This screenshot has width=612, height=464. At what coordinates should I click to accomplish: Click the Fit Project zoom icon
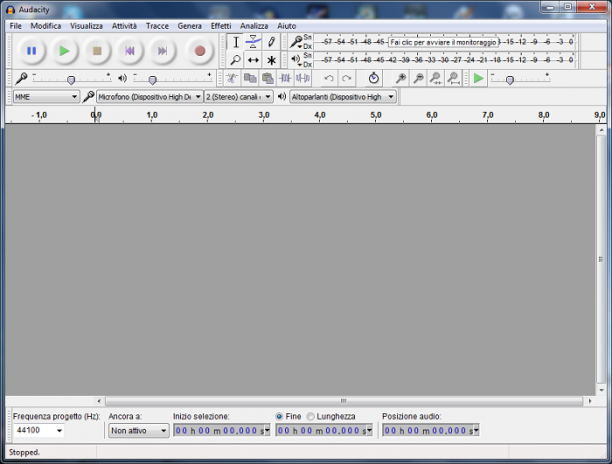pyautogui.click(x=454, y=78)
